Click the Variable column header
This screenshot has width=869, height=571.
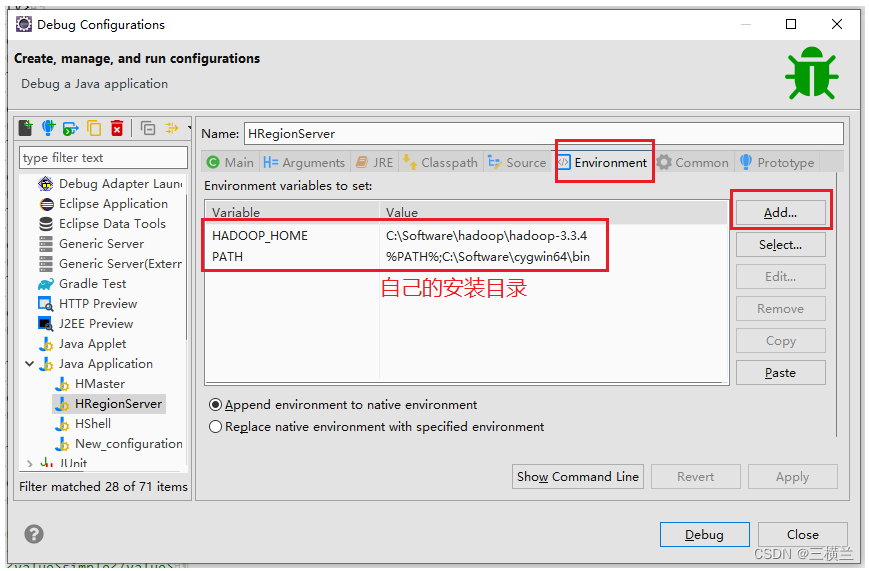(293, 212)
